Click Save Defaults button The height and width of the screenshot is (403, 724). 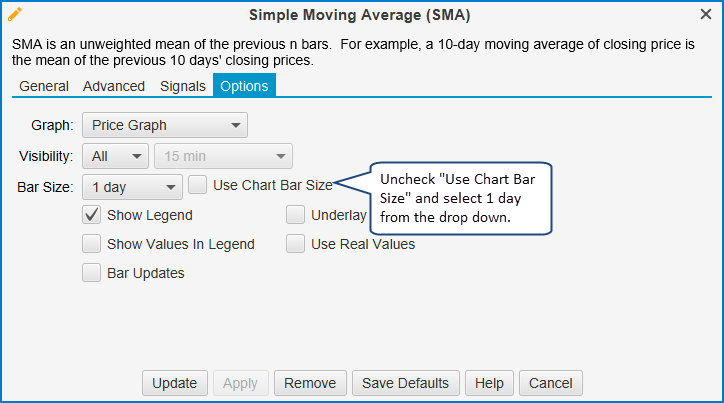pyautogui.click(x=406, y=383)
